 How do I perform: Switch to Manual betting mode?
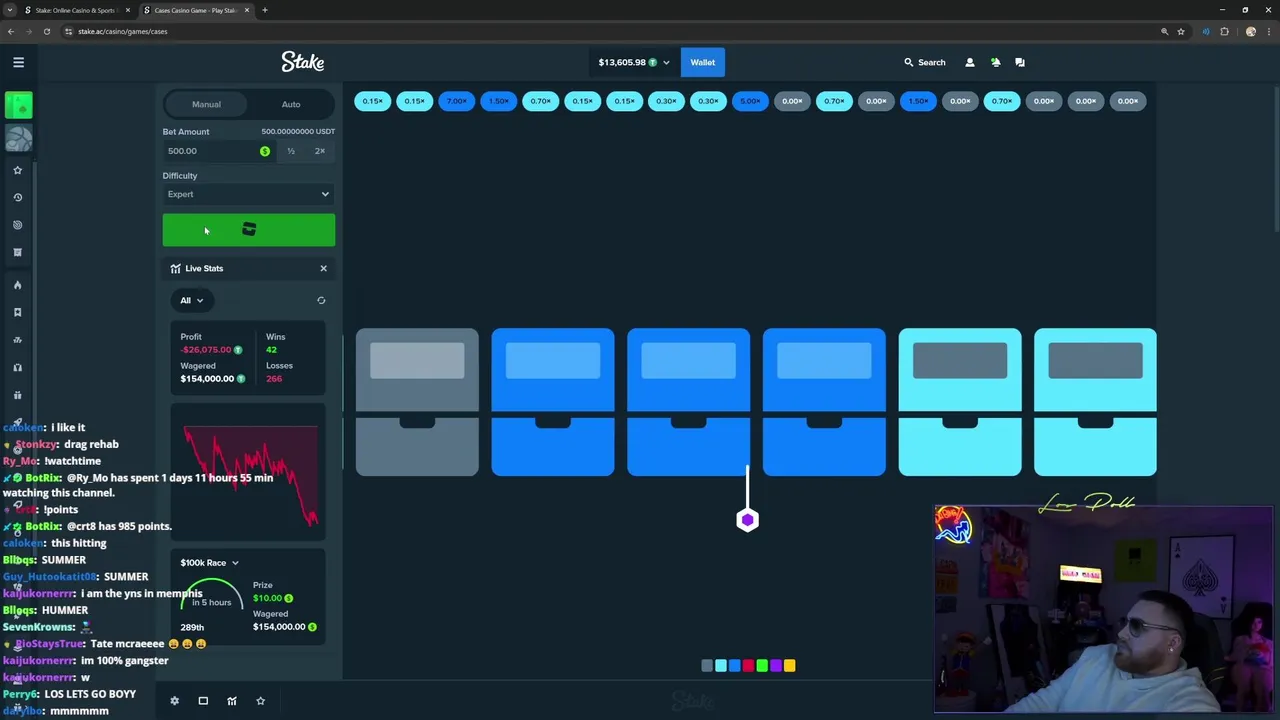pos(206,104)
